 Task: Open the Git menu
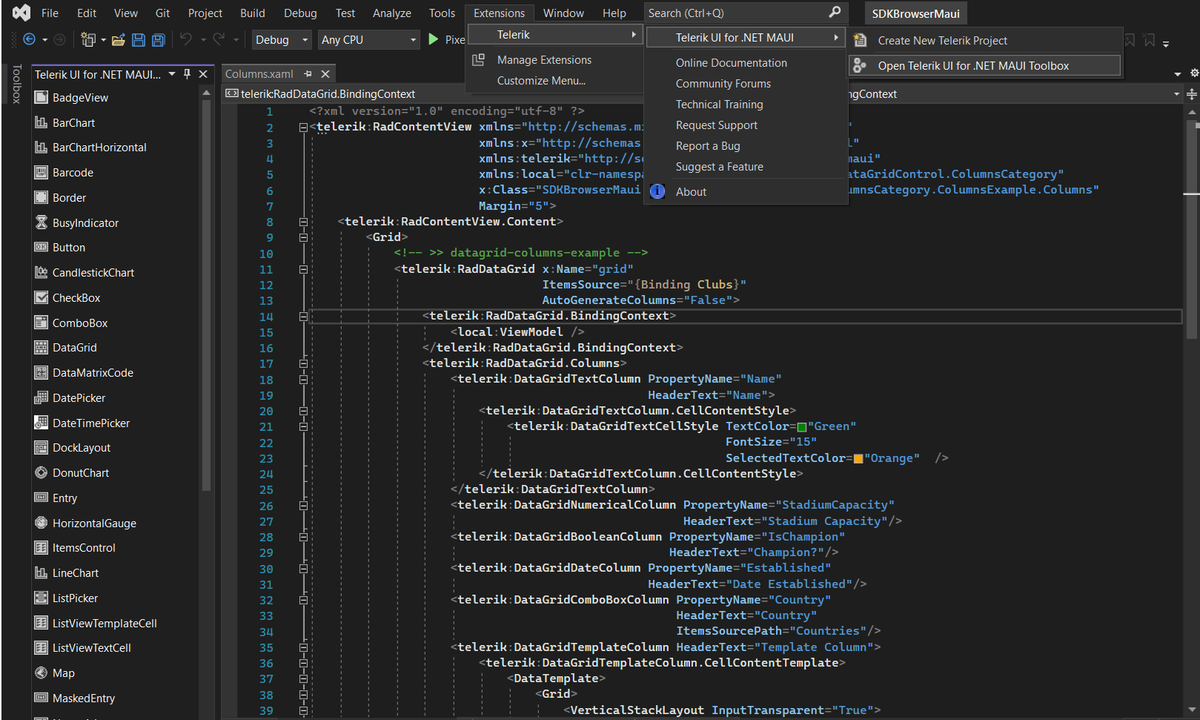pos(162,13)
